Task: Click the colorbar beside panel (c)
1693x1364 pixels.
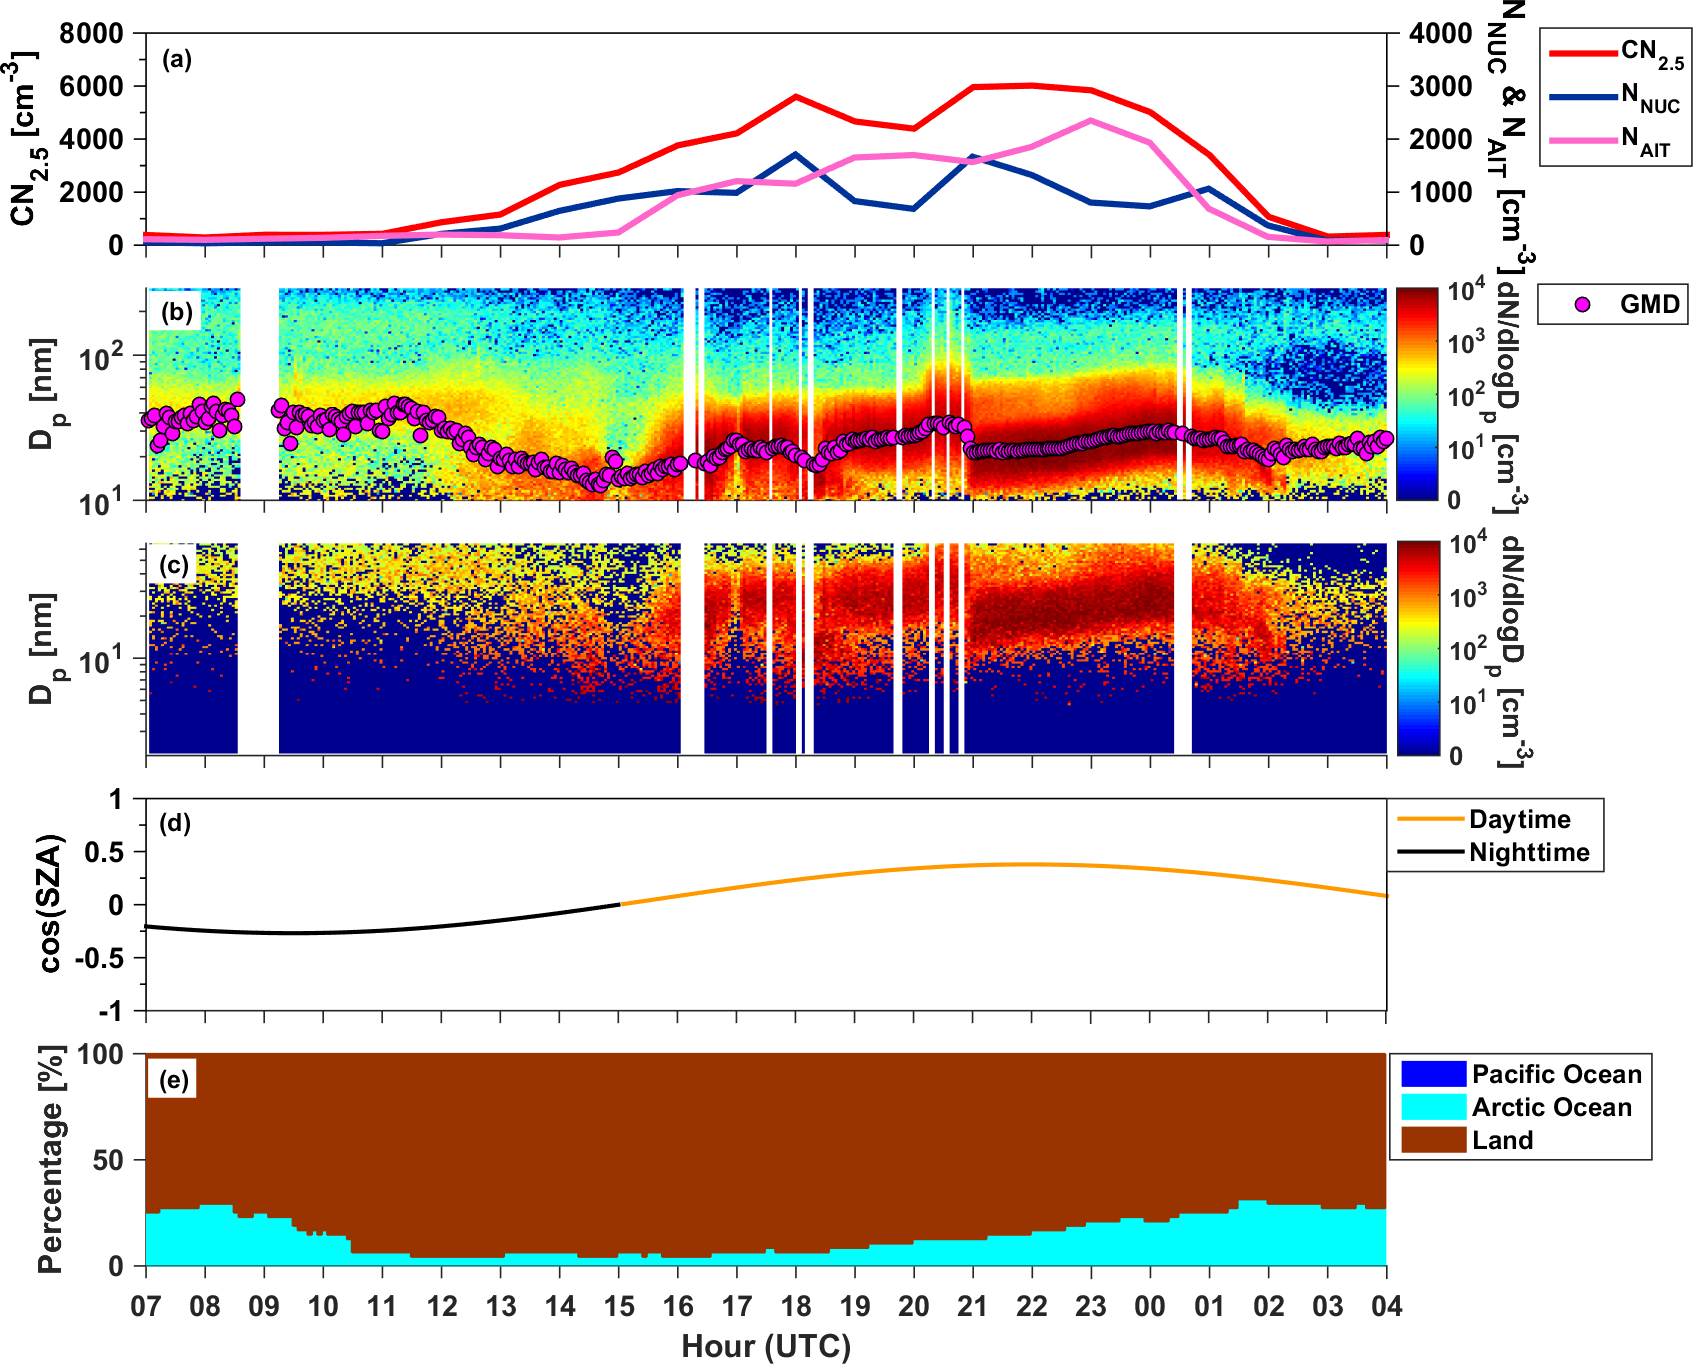Action: pos(1417,648)
